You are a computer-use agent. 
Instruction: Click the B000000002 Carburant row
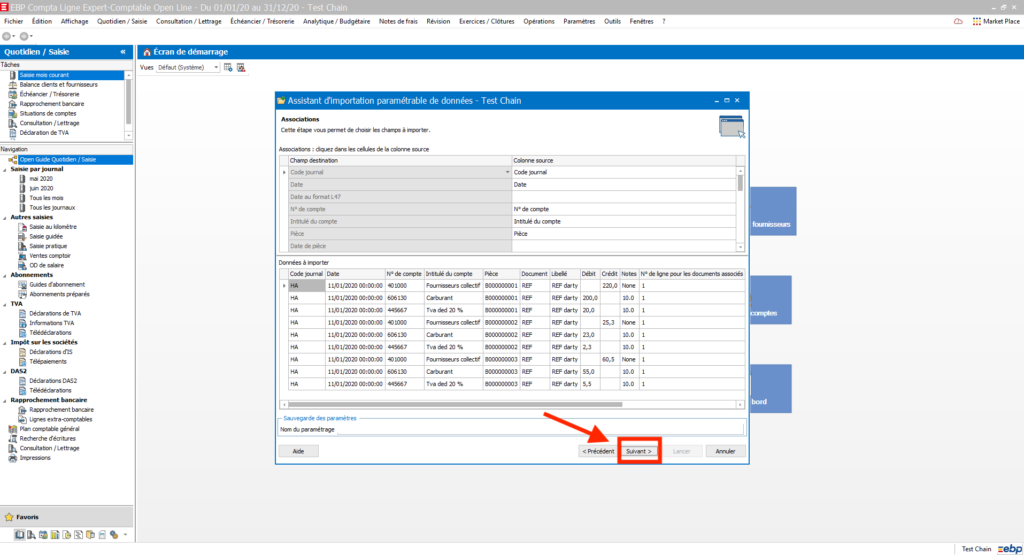point(515,335)
